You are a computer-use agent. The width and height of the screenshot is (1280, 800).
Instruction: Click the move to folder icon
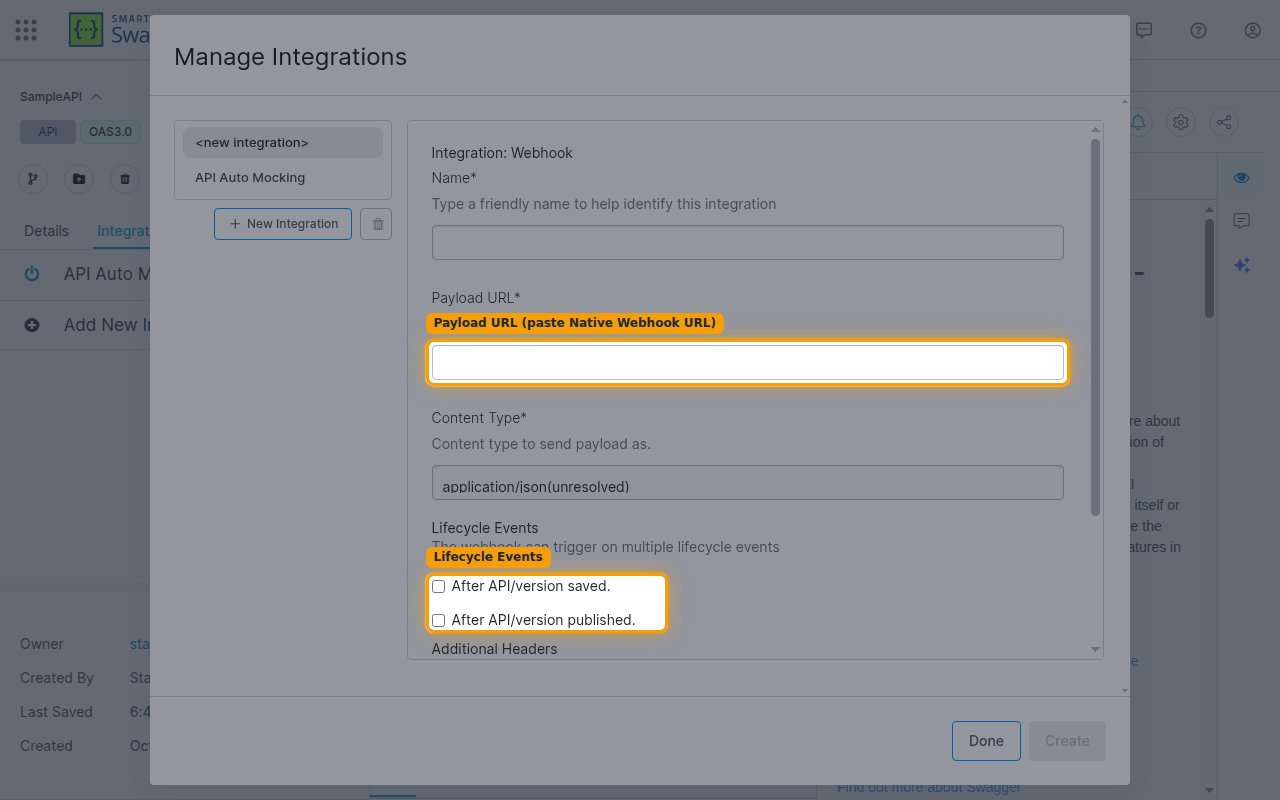pyautogui.click(x=79, y=179)
